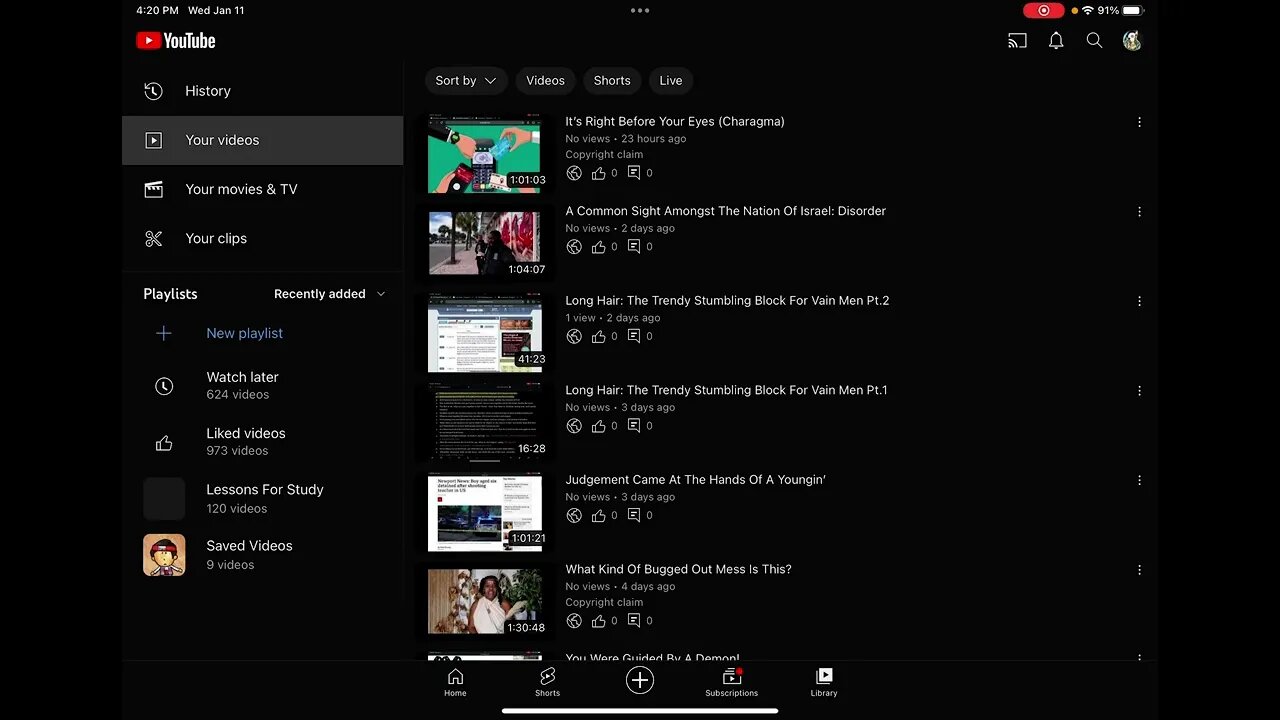Screen dimensions: 1280x720
Task: Open title You Were Guided By A Demon
Action: coord(653,658)
